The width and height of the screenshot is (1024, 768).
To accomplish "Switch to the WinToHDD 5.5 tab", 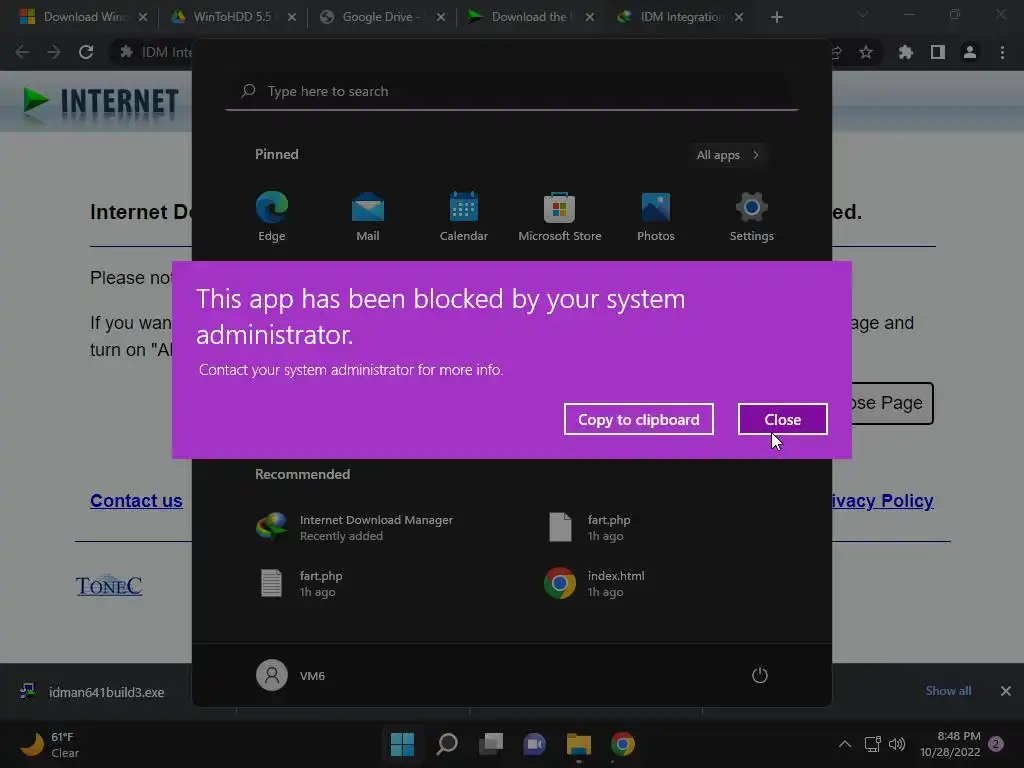I will (232, 17).
